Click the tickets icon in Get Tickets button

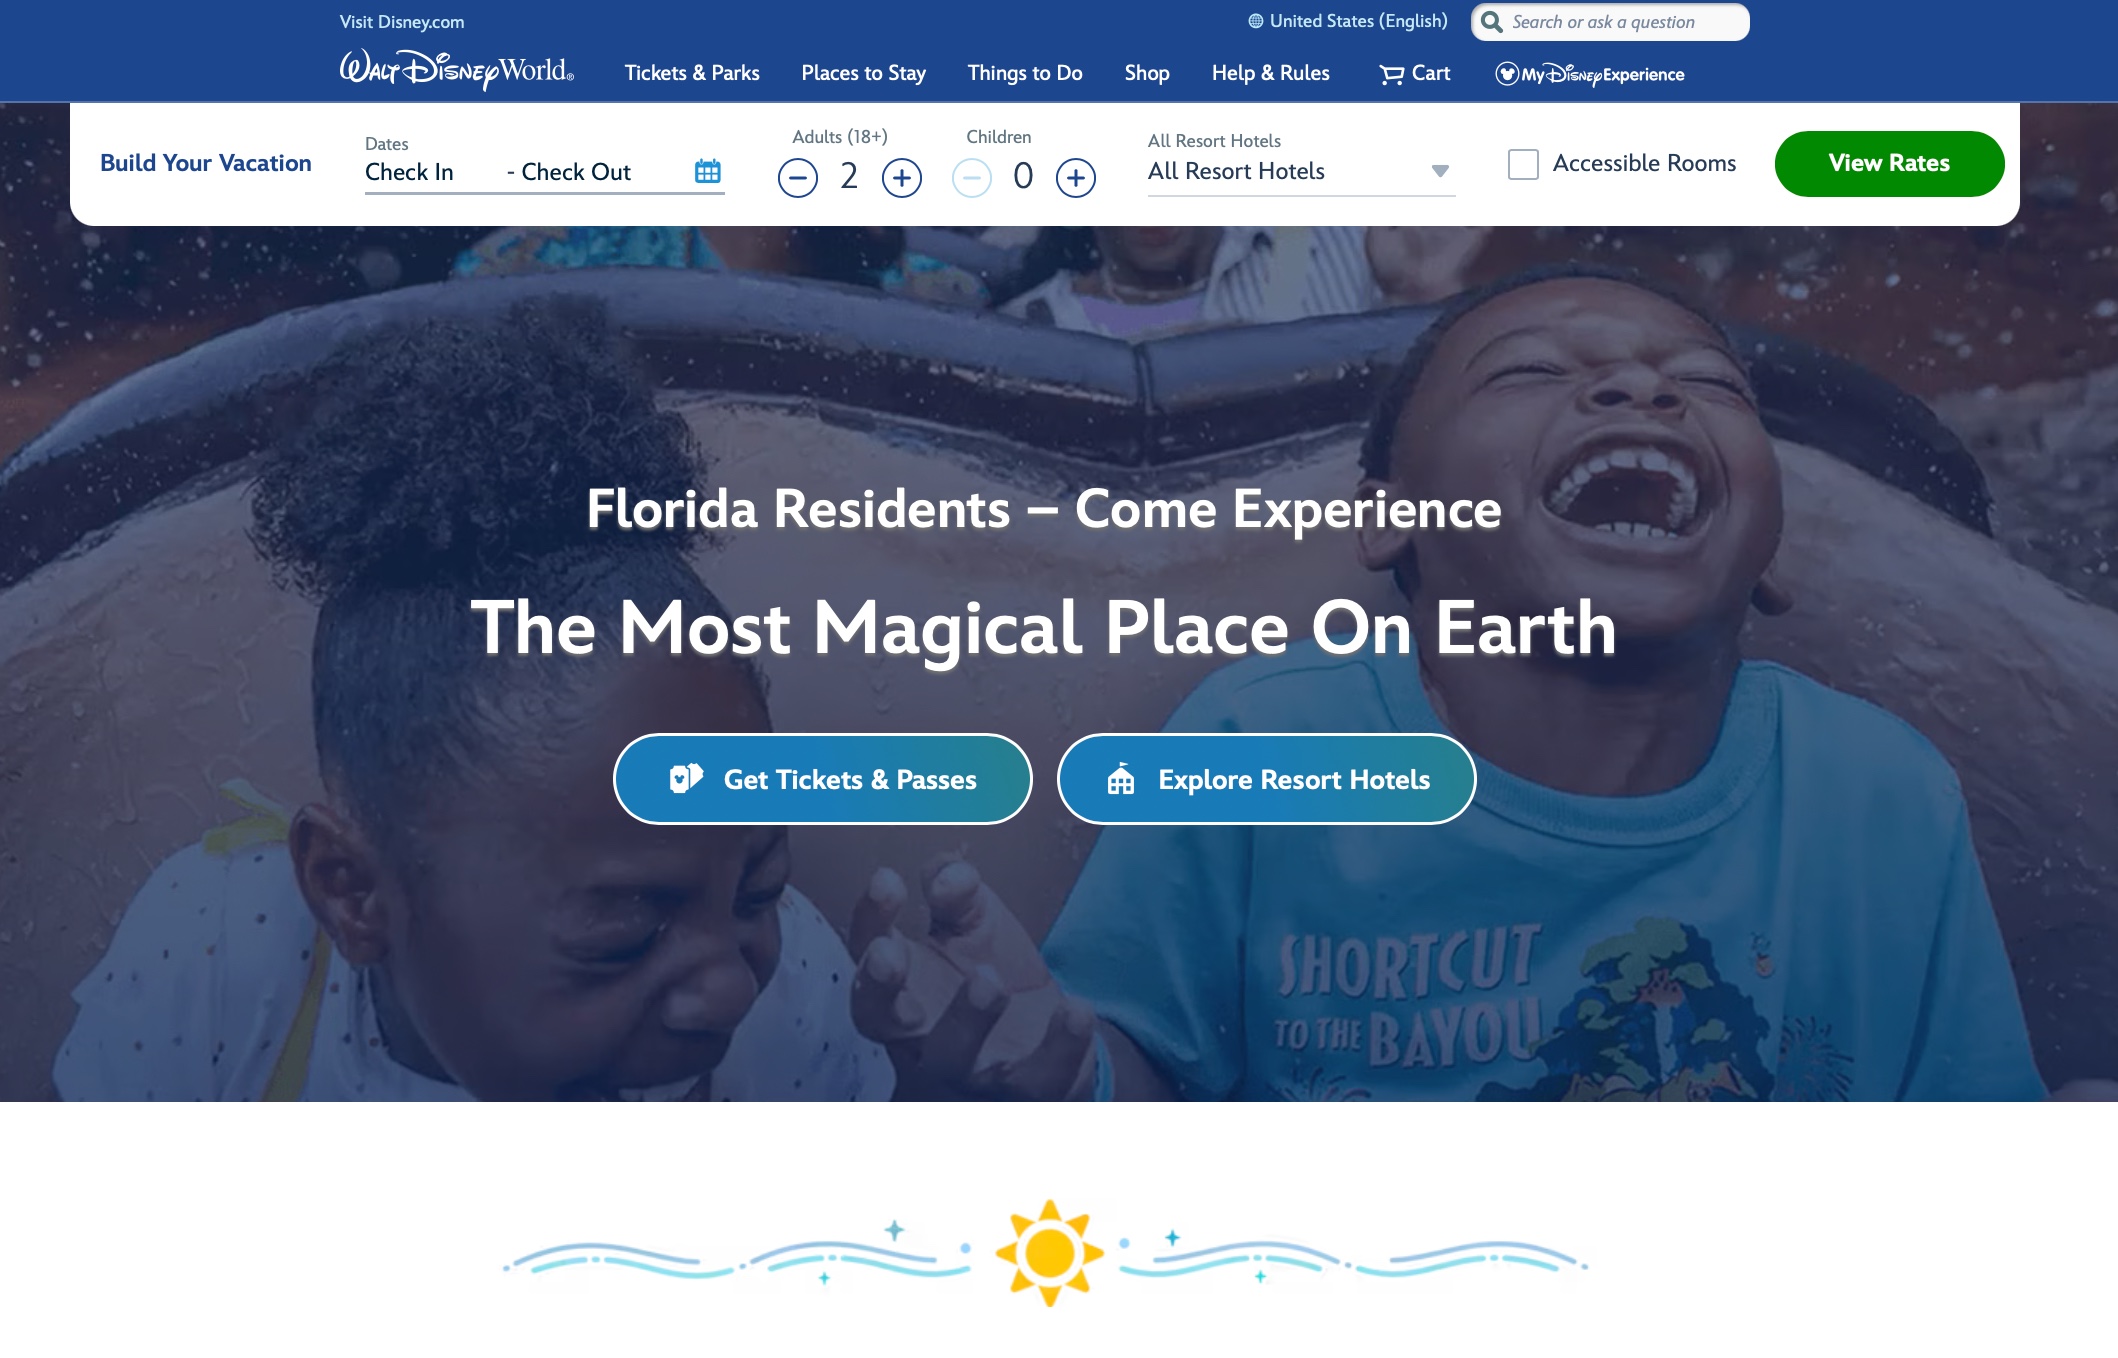(x=686, y=778)
